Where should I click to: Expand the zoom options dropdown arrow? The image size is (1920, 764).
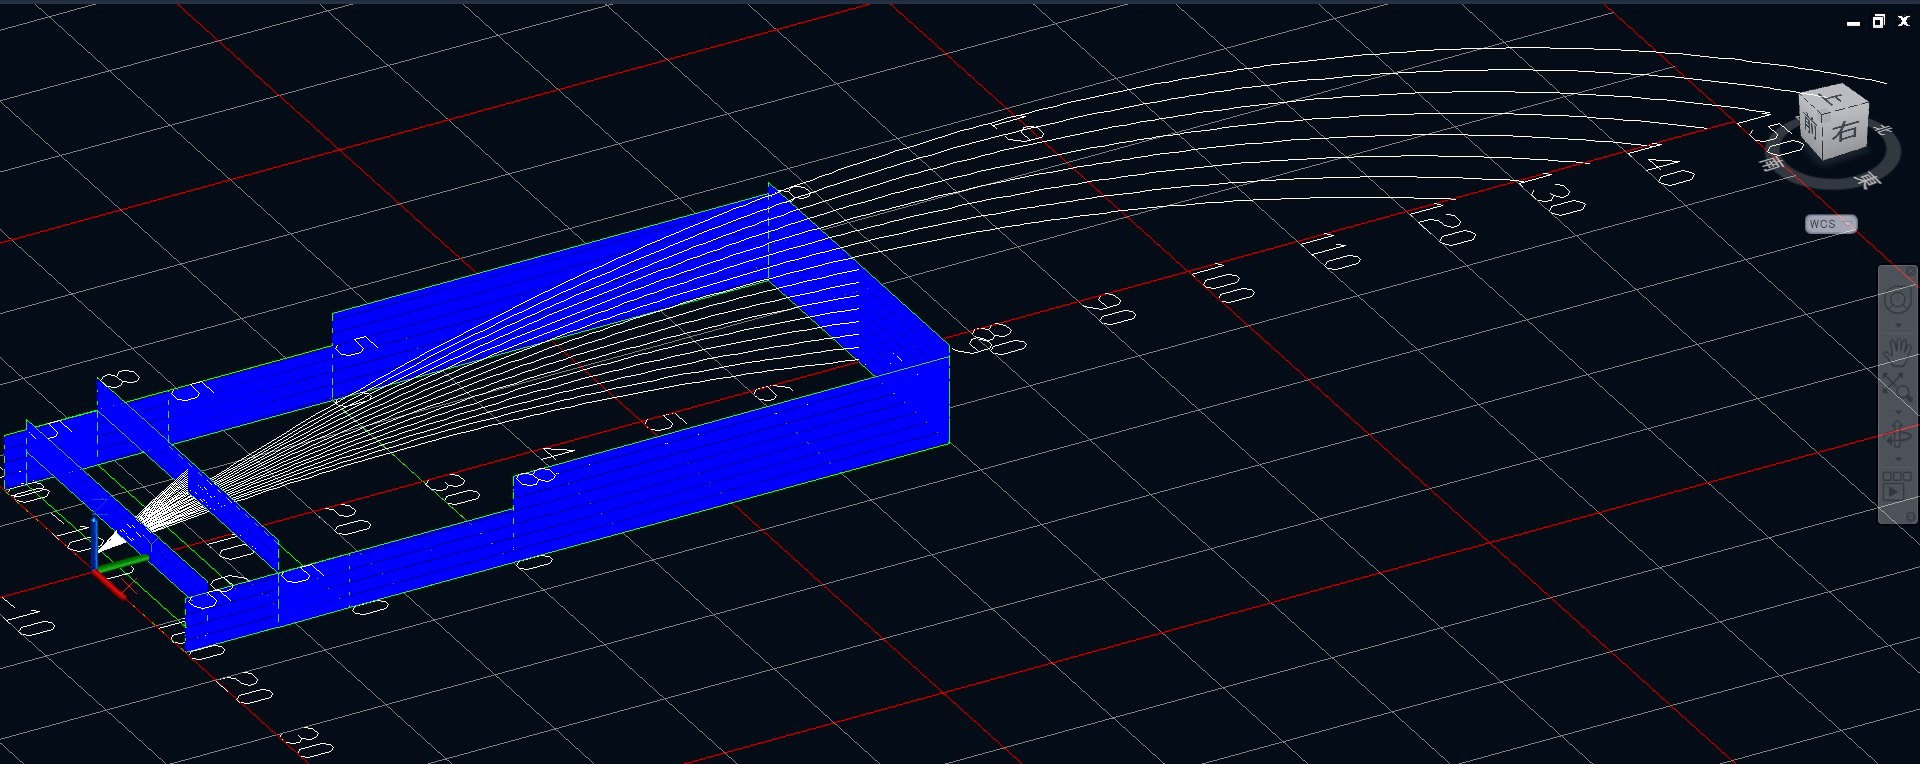tap(1897, 411)
